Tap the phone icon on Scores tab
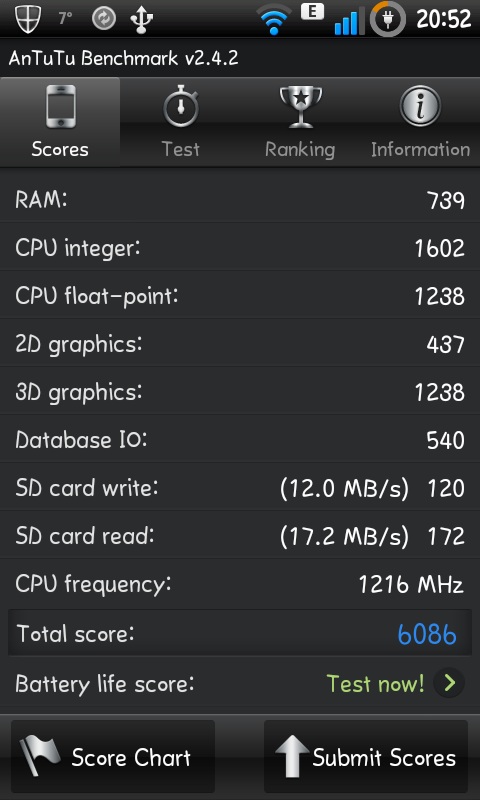 pyautogui.click(x=60, y=107)
